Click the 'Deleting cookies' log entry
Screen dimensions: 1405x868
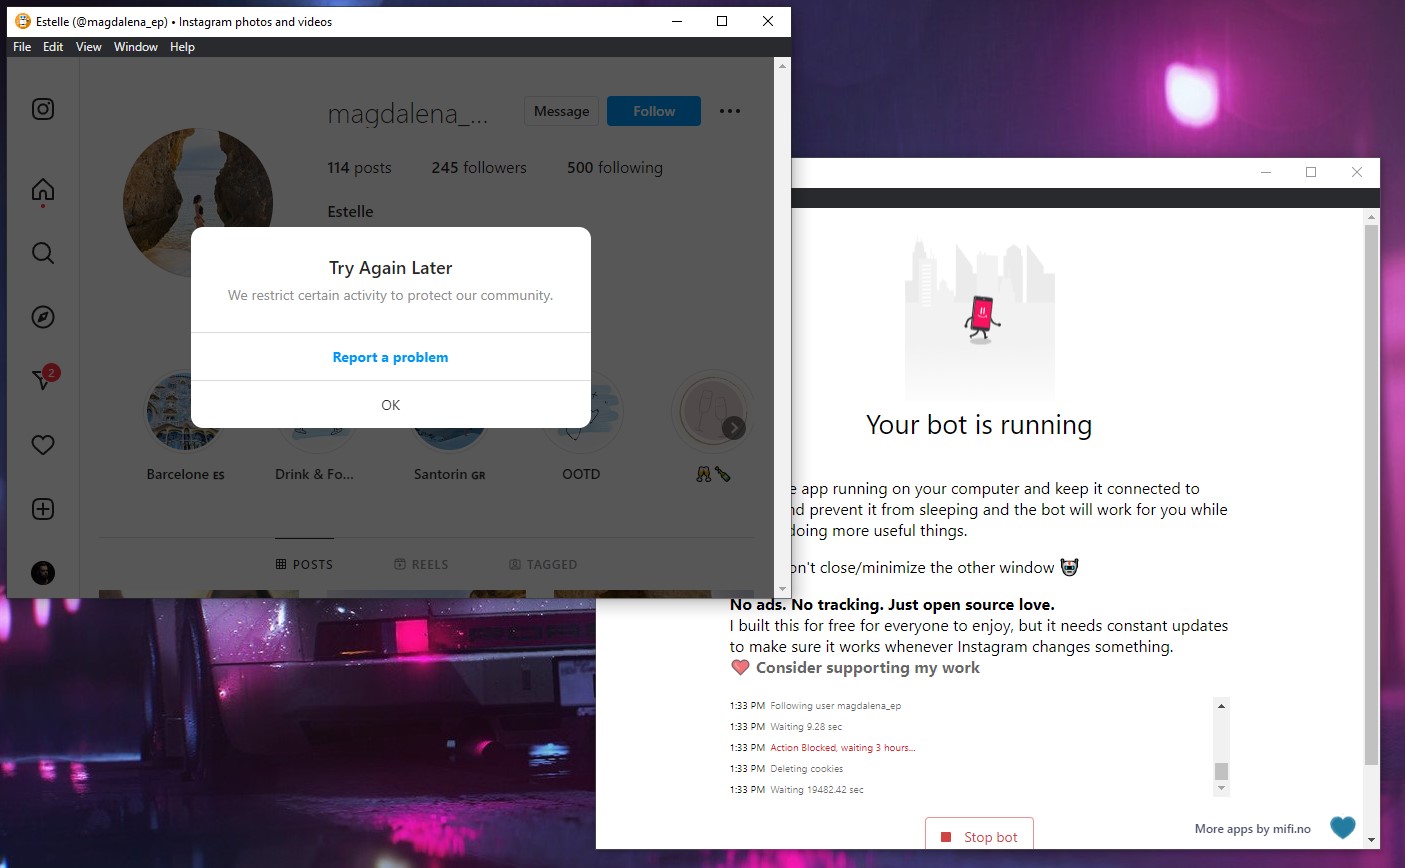(x=807, y=769)
